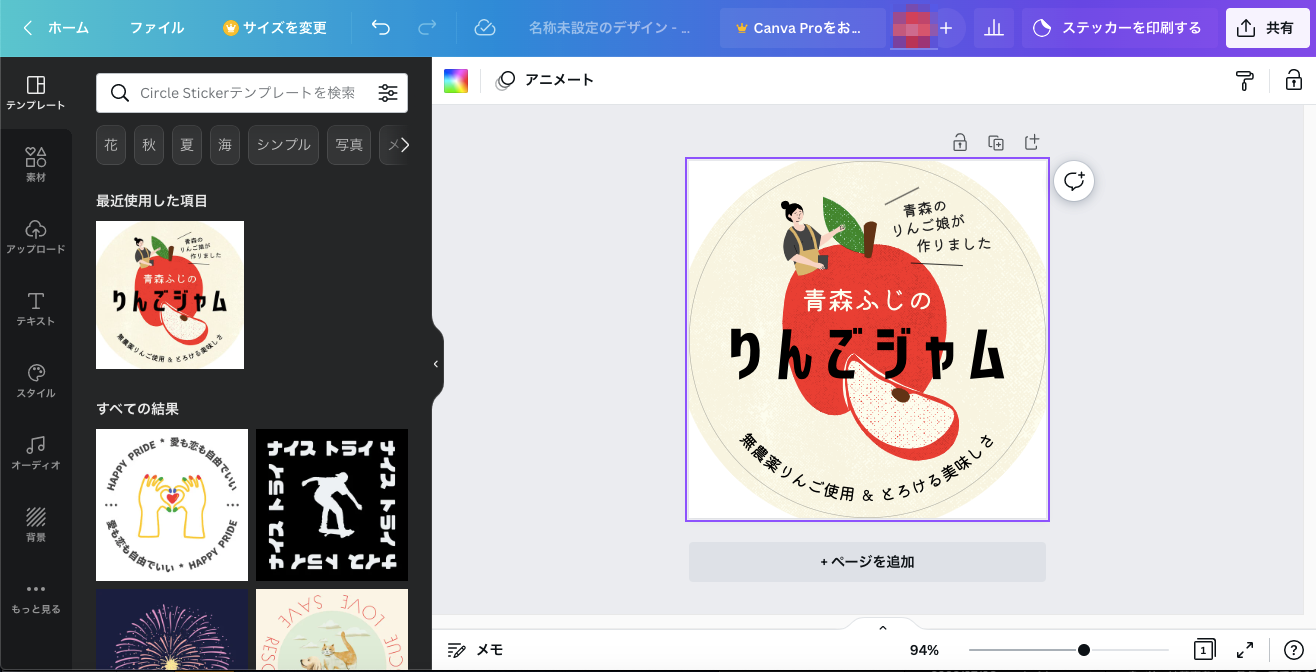Screen dimensions: 1316x672
Task: Select the HAPPY PRIDE template thumbnail
Action: click(172, 505)
